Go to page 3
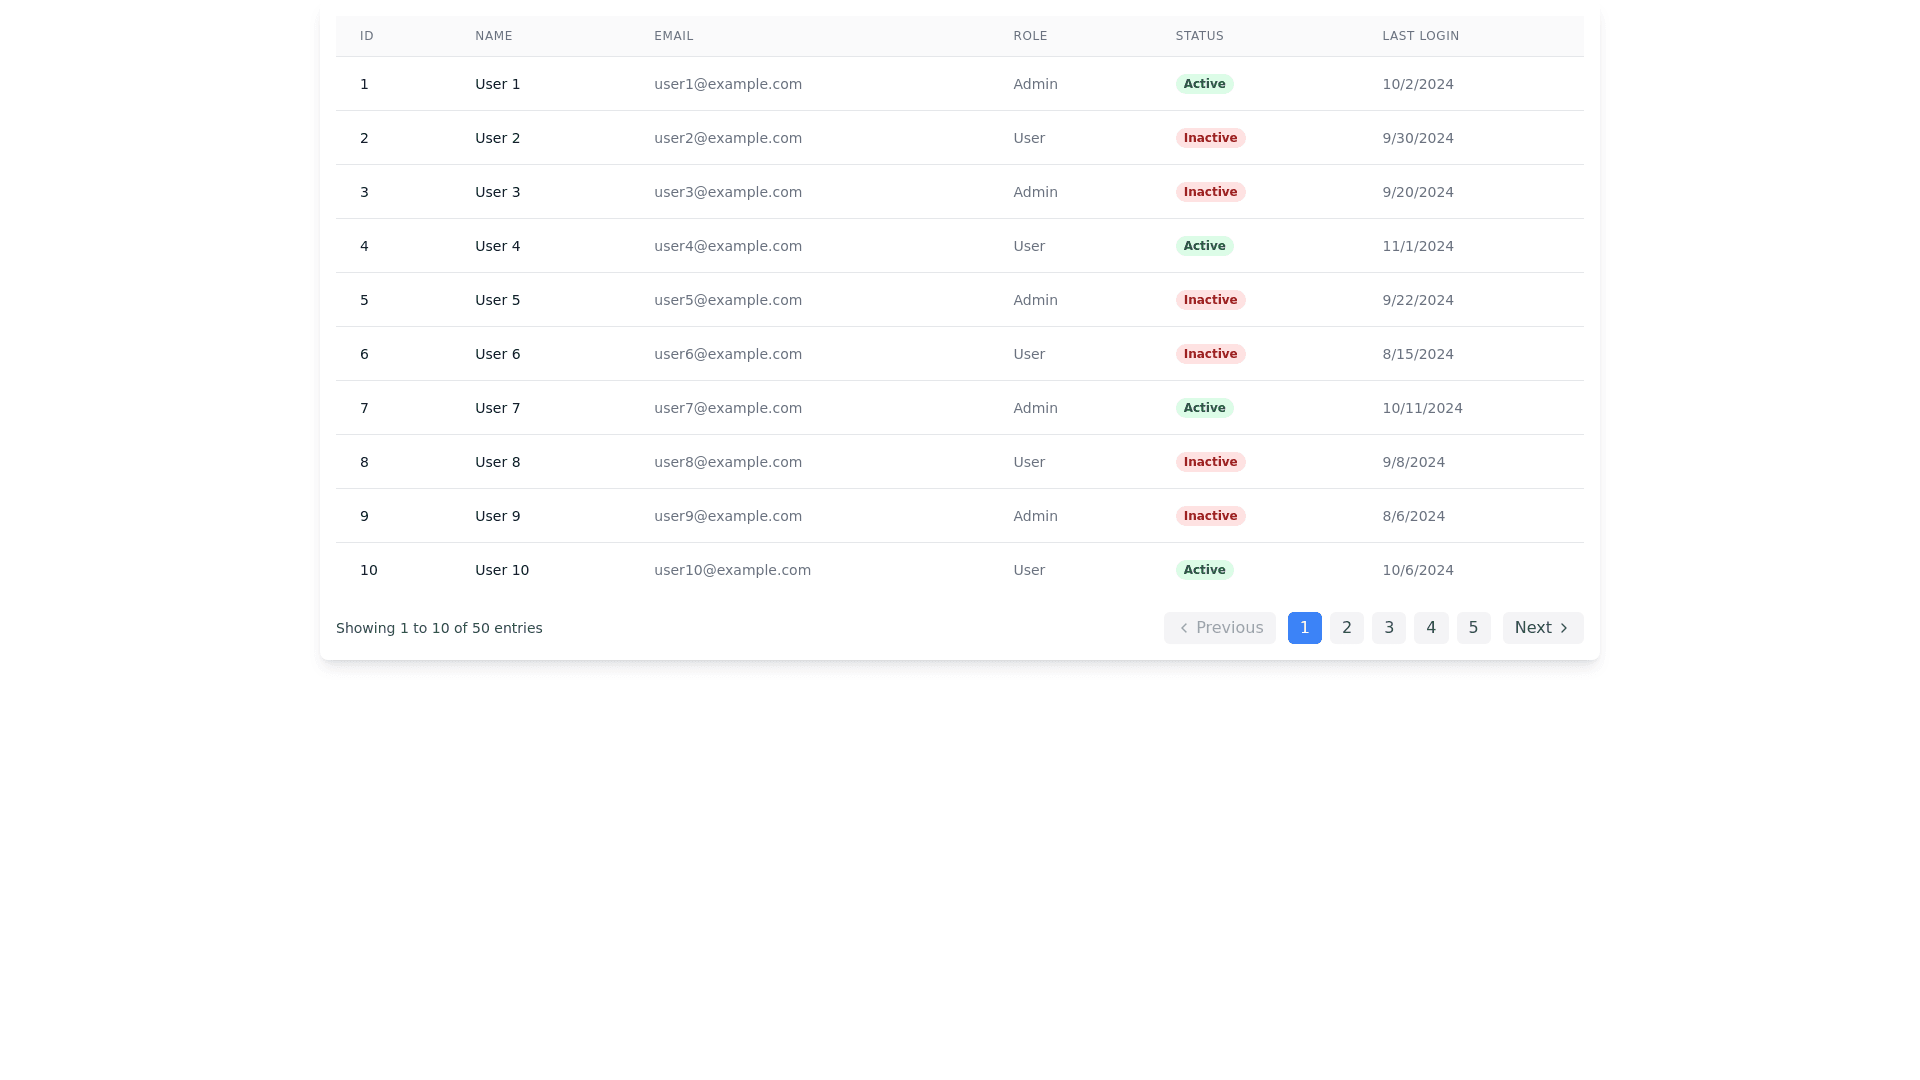1920x1080 pixels. [x=1388, y=628]
